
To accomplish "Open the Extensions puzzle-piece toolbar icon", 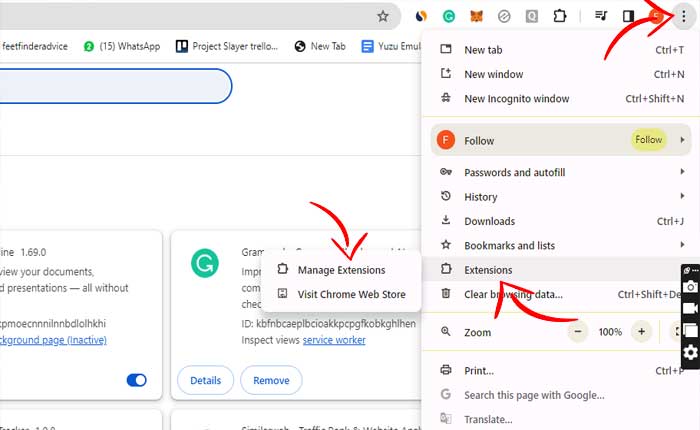I will 559,17.
